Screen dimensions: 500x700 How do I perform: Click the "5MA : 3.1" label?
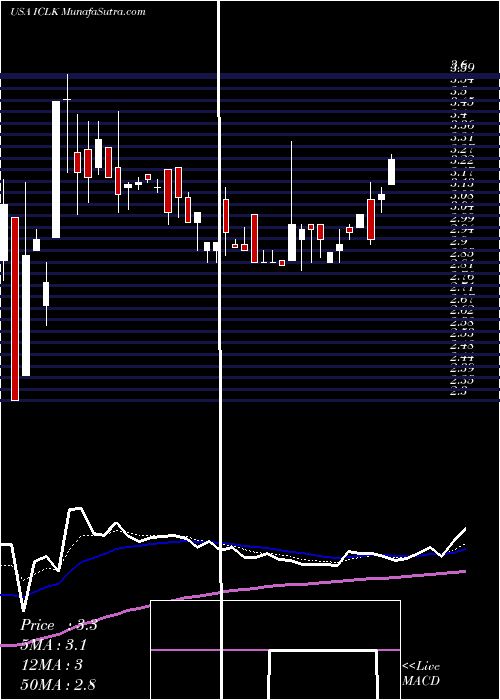pos(54,645)
